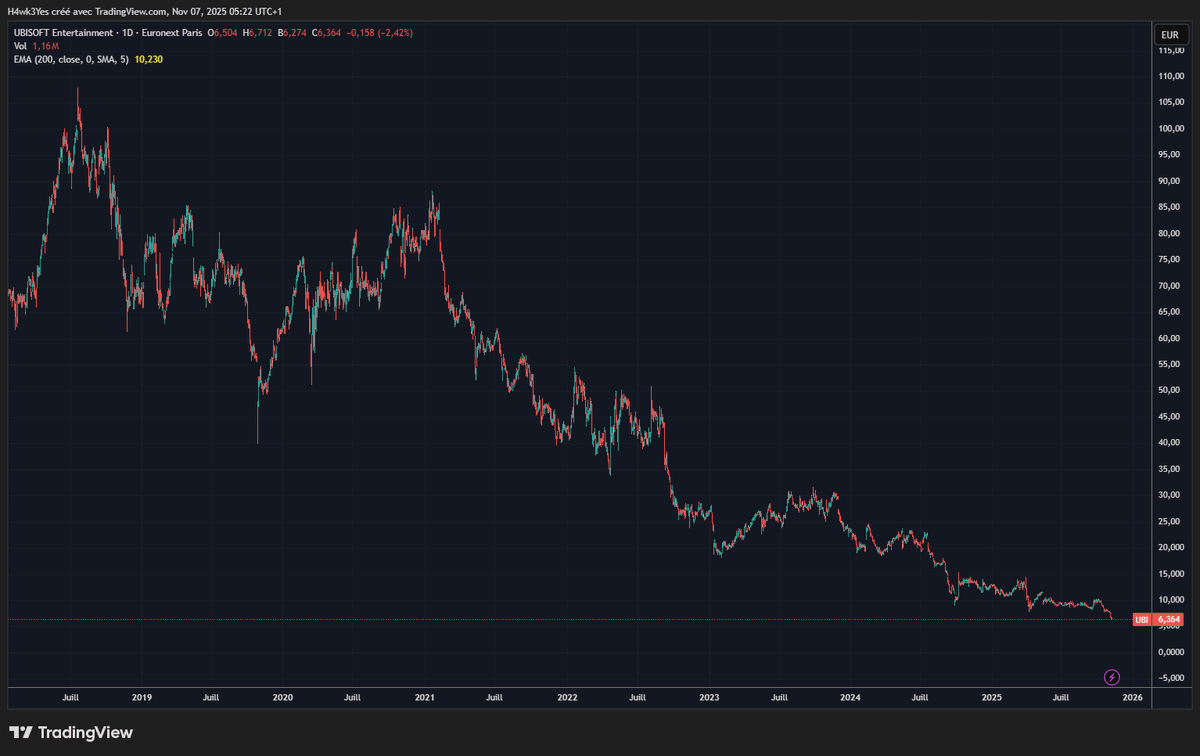This screenshot has width=1200, height=756.
Task: Click the yellow EMA value 10,230
Action: point(148,59)
